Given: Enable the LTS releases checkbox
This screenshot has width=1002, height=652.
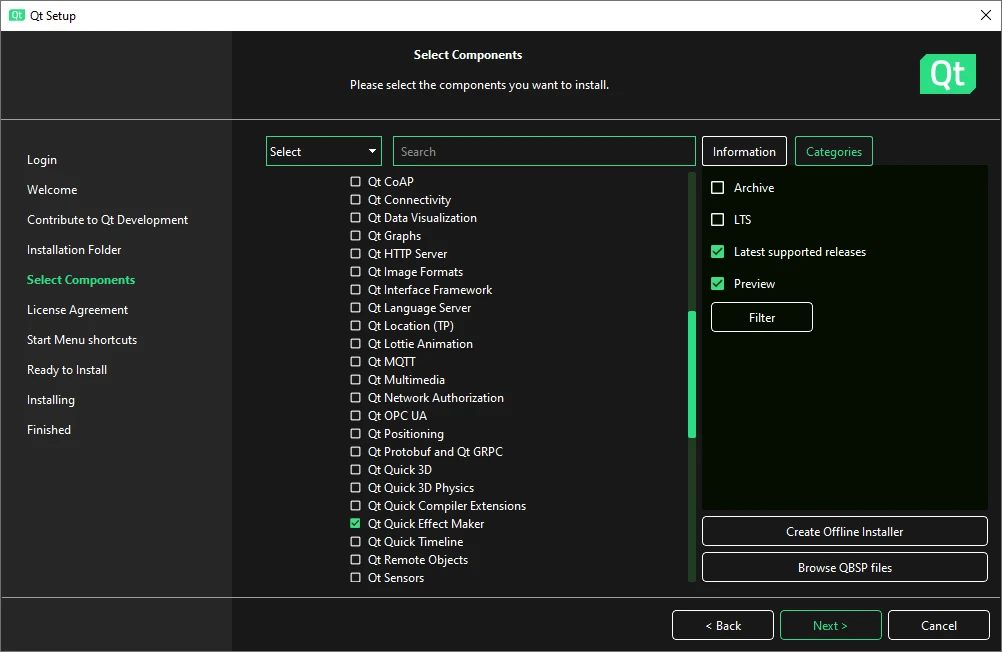Looking at the screenshot, I should (717, 219).
